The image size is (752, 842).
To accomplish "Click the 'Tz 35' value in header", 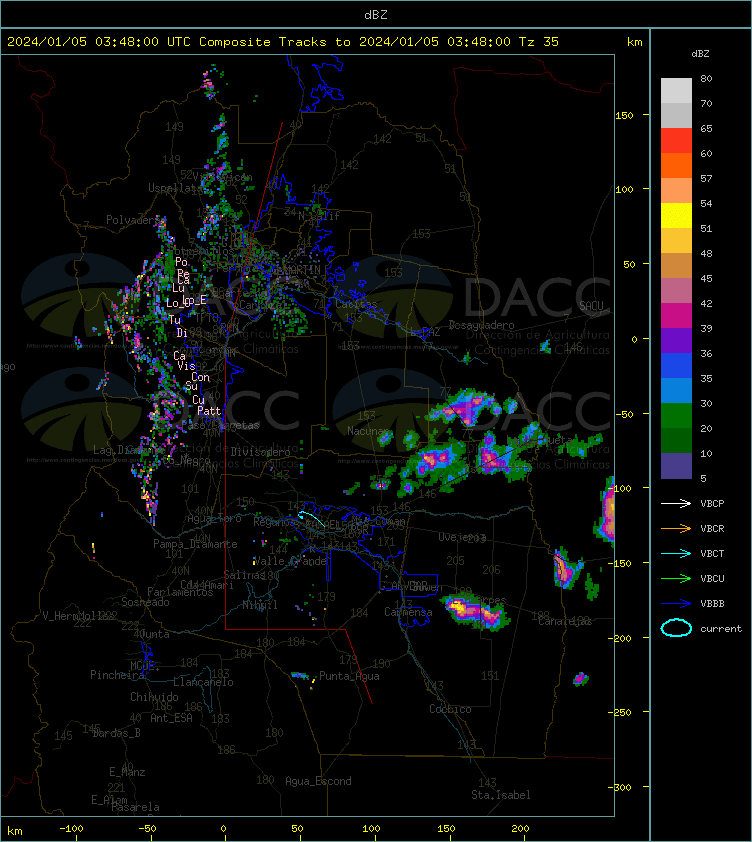I will [539, 42].
